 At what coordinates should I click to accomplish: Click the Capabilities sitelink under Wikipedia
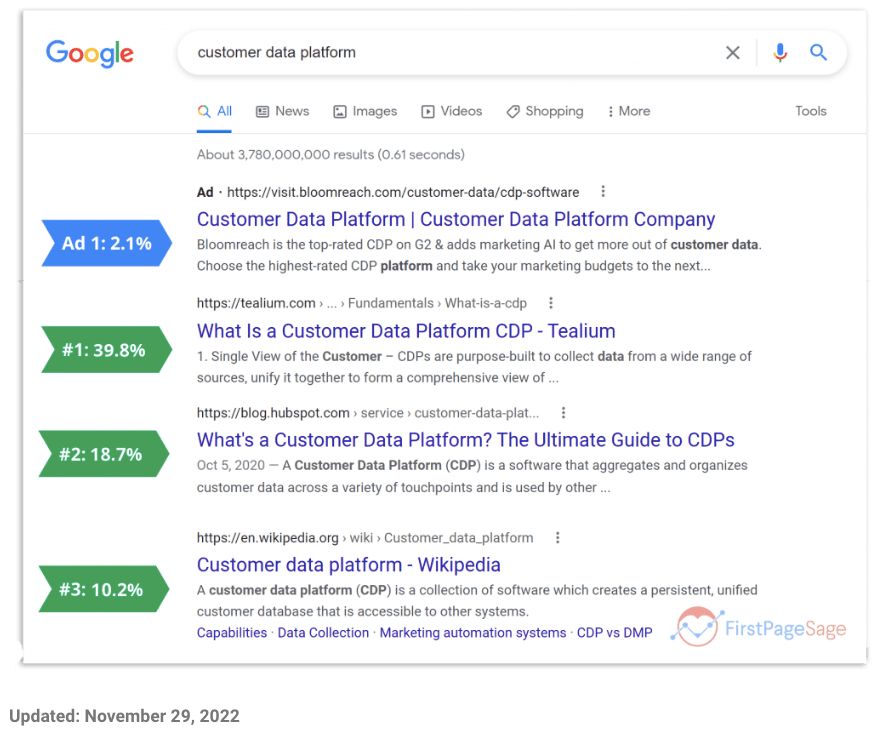231,632
